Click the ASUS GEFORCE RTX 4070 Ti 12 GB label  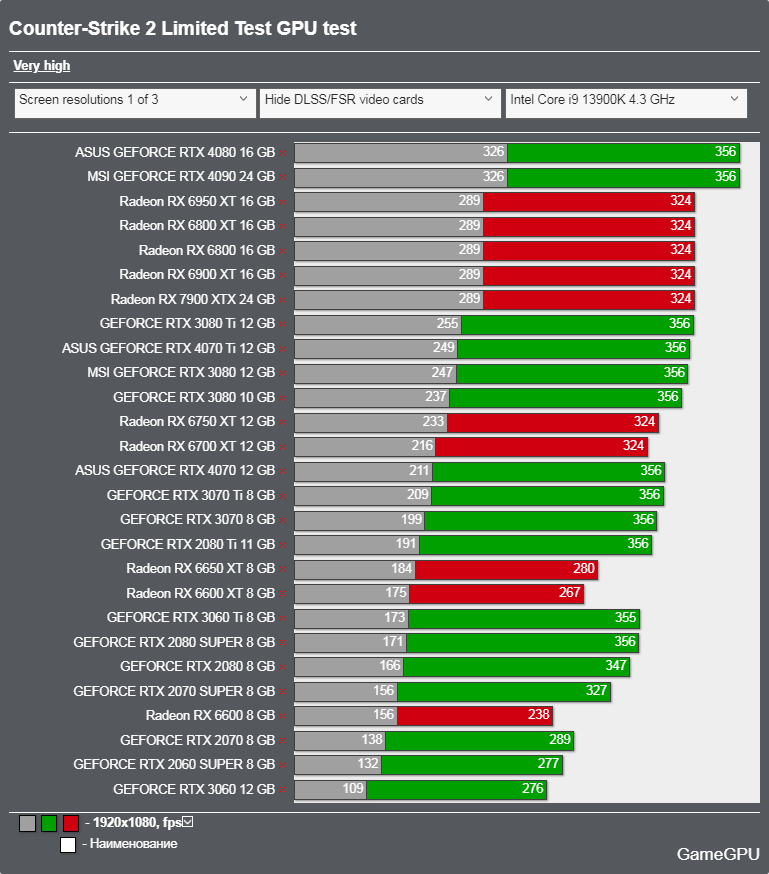click(x=168, y=348)
